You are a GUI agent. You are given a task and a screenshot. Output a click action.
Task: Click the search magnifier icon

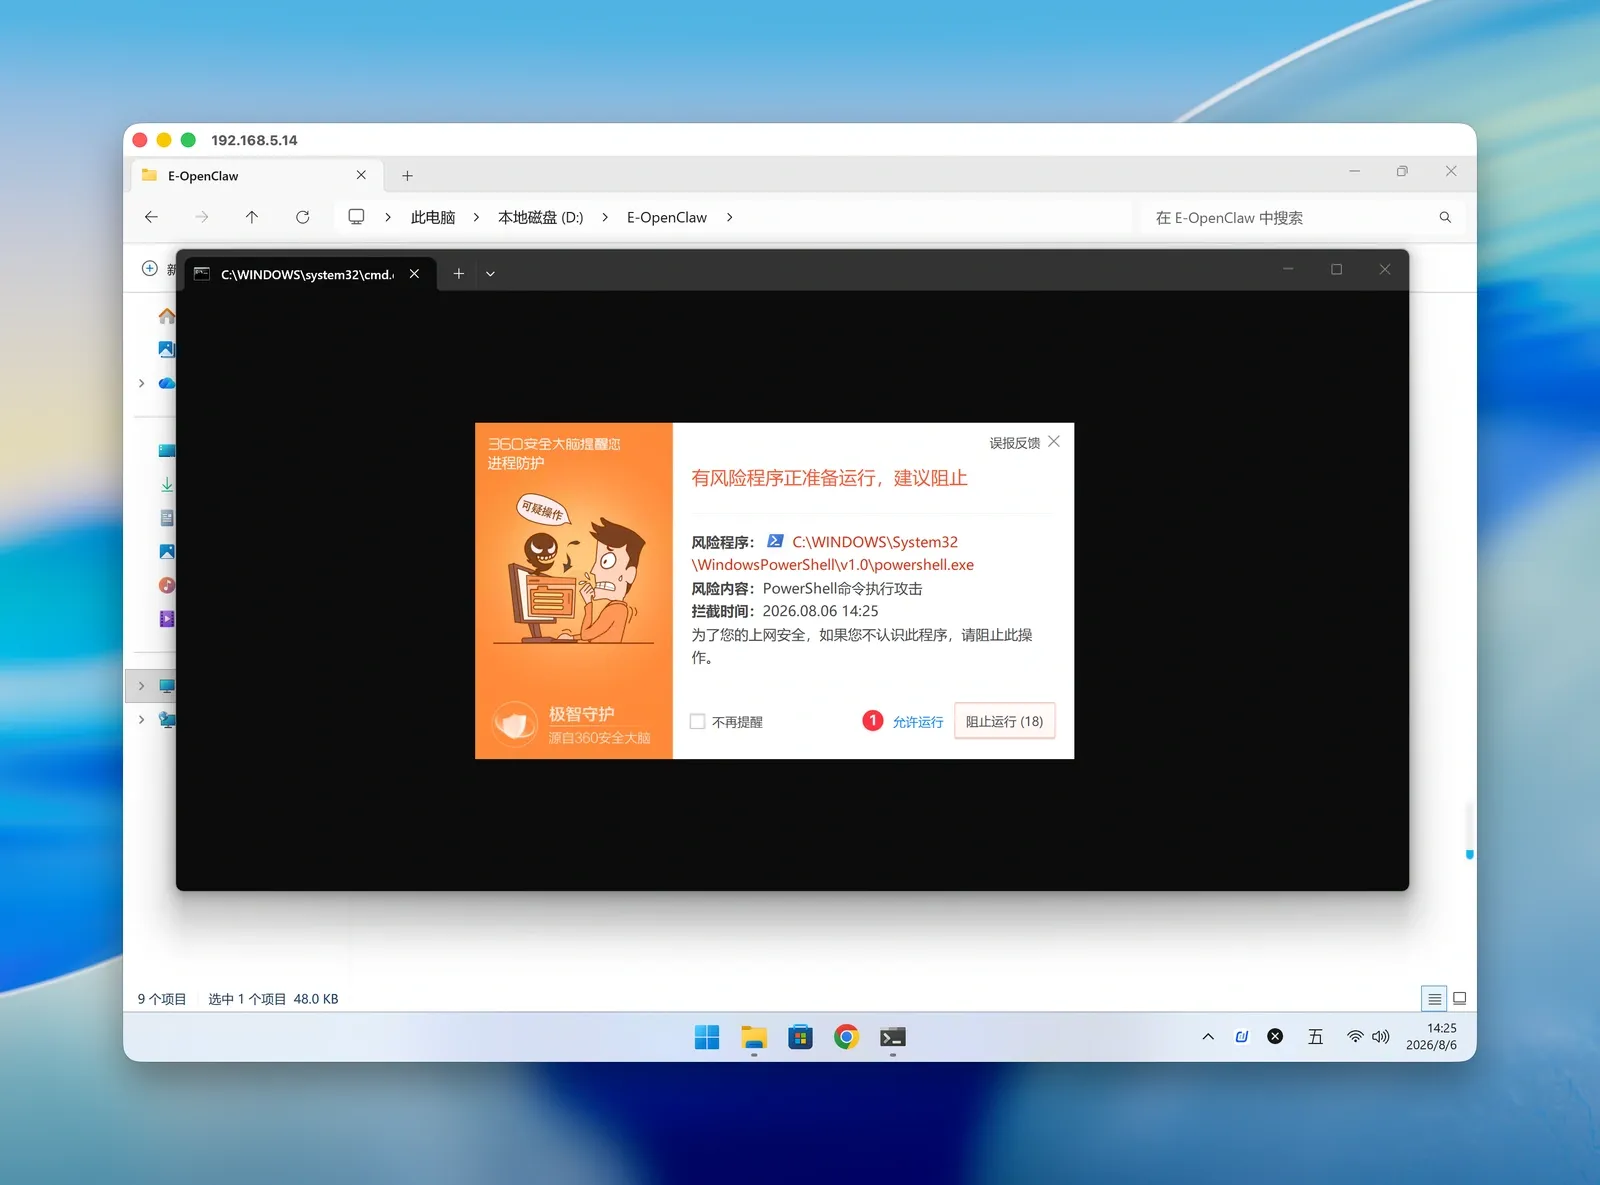1445,217
